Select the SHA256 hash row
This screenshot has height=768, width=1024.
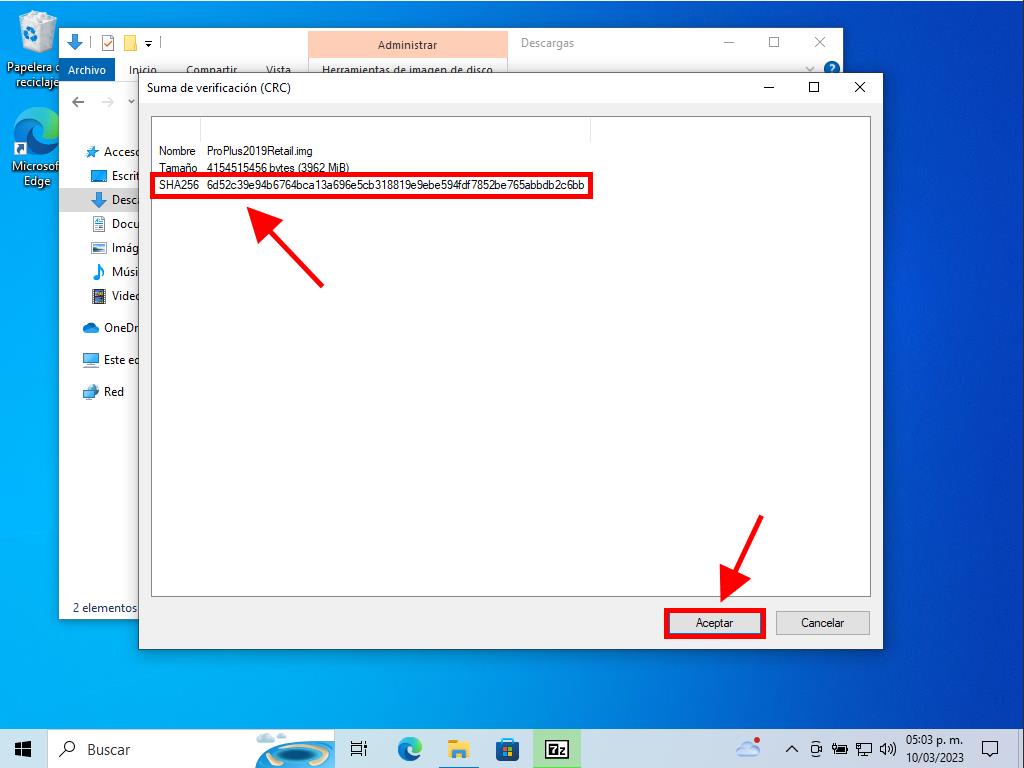371,185
